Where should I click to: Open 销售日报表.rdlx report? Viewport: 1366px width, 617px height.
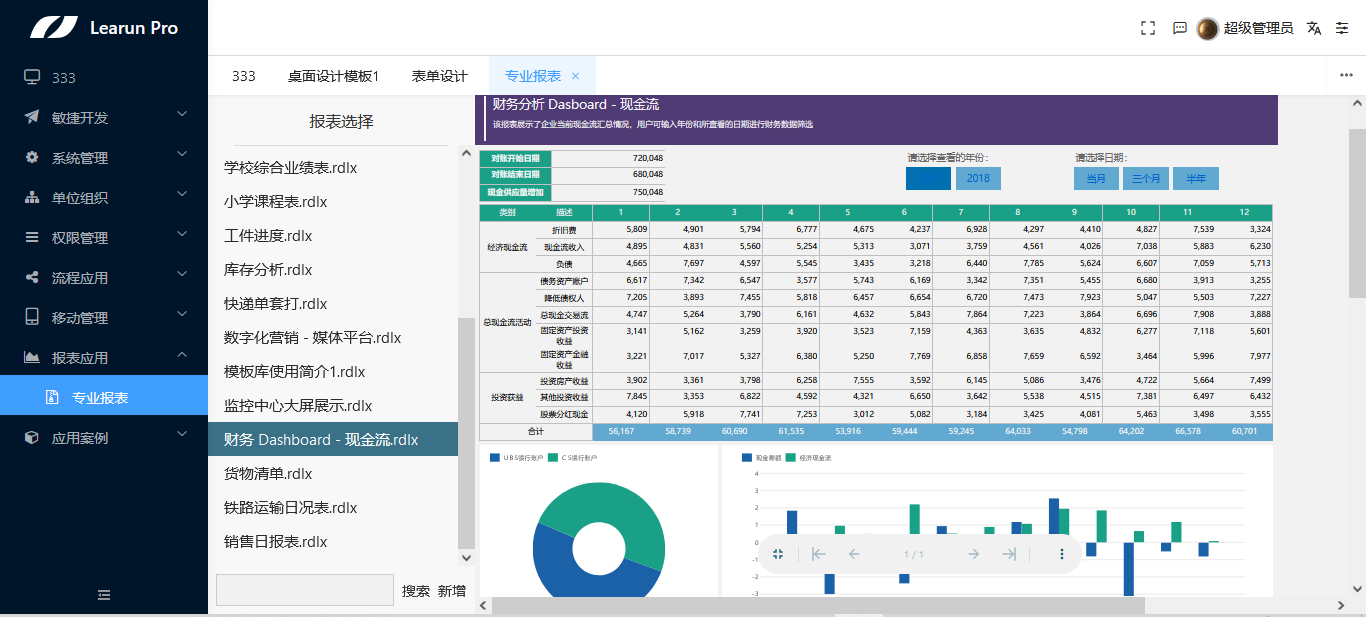click(x=332, y=542)
